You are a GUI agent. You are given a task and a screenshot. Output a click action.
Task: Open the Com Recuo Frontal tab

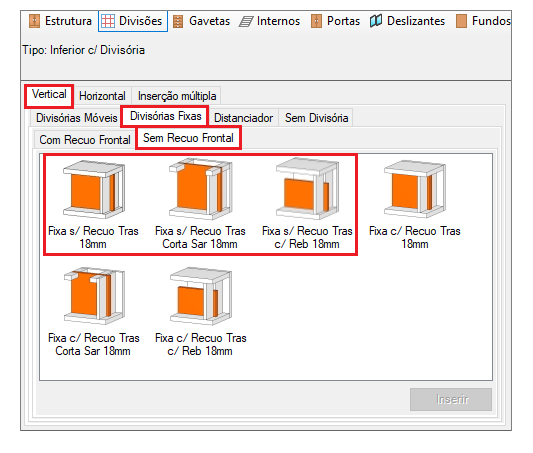click(85, 140)
